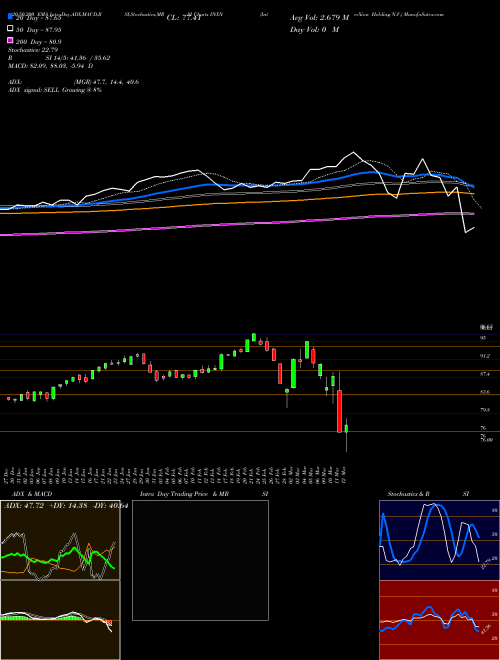Select the '50 Day - 87.95' legend label
The image size is (500, 660).
(x=38, y=29)
